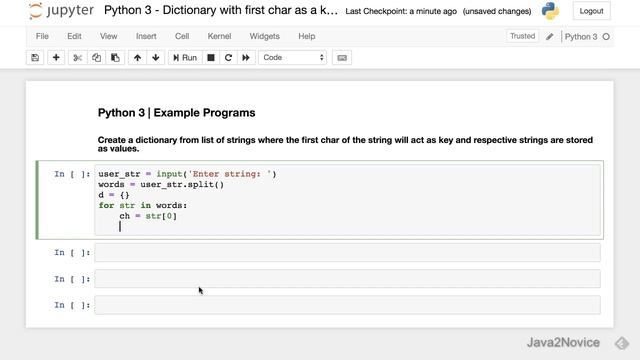The width and height of the screenshot is (640, 360).
Task: Click the save and checkpoint icon
Action: 35,58
